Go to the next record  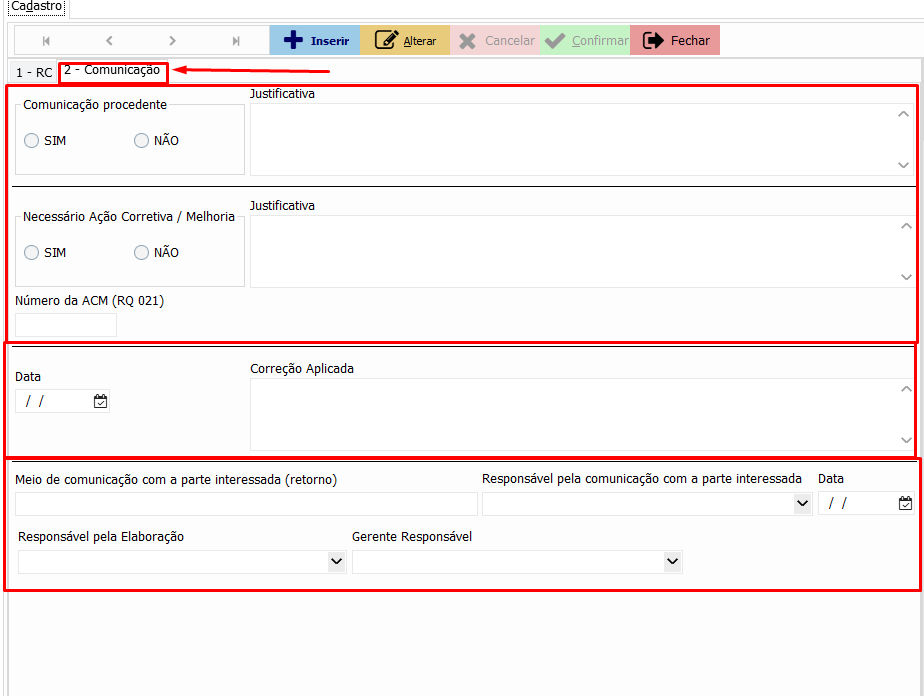click(x=172, y=41)
